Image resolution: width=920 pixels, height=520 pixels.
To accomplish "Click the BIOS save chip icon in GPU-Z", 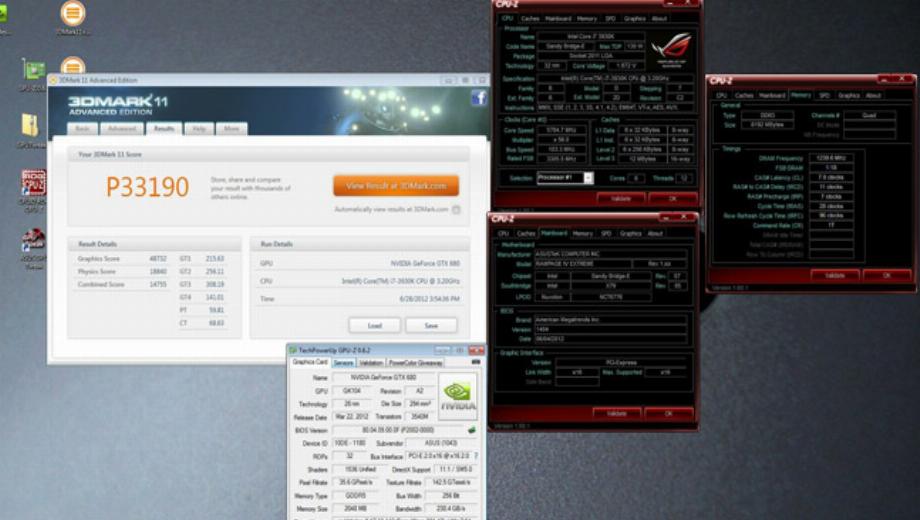I will [x=472, y=430].
